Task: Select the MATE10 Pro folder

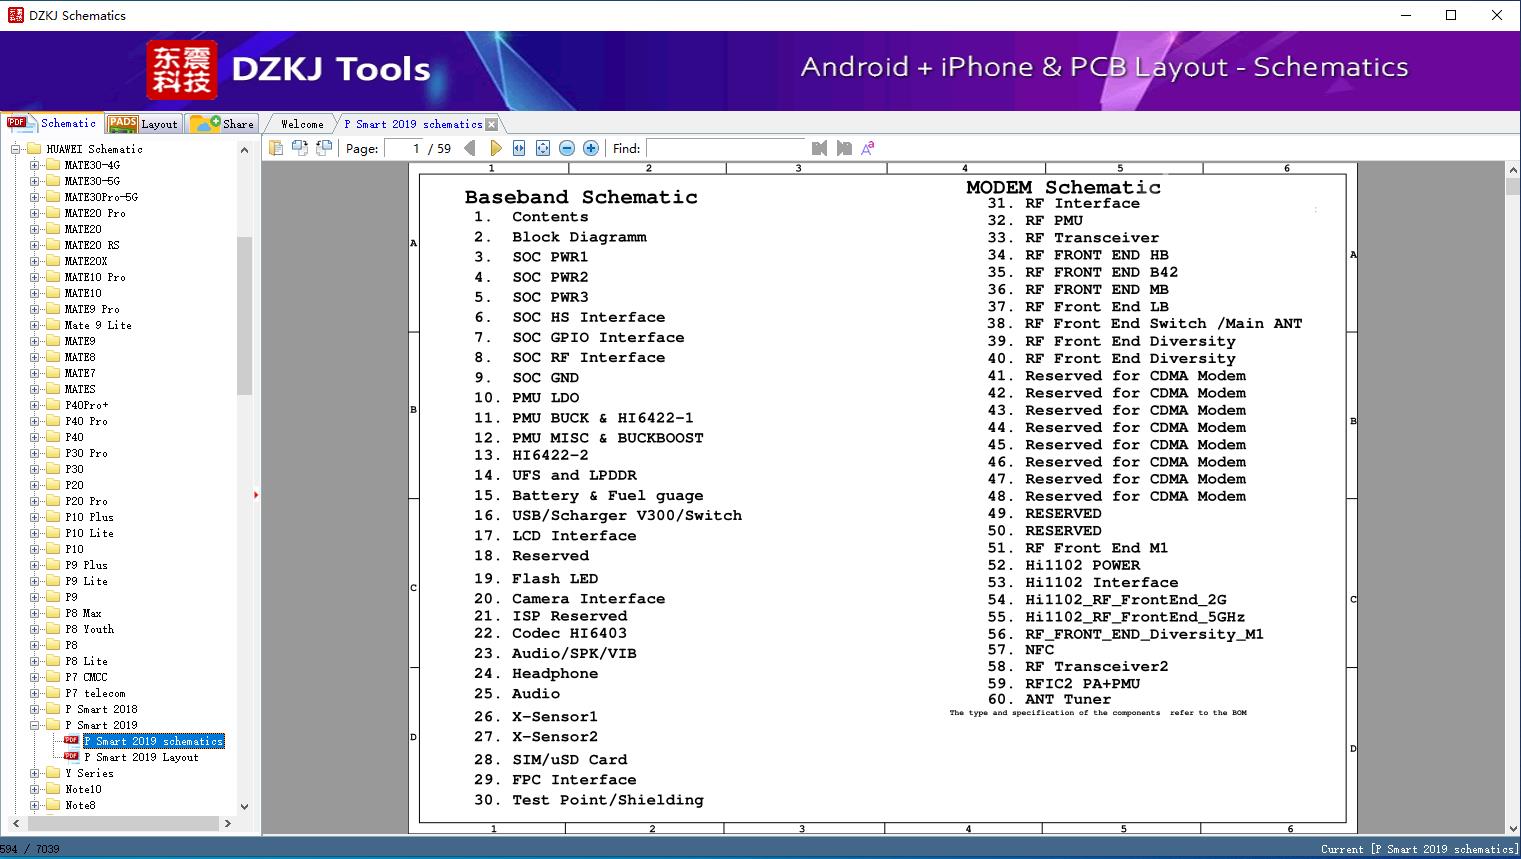Action: [95, 277]
